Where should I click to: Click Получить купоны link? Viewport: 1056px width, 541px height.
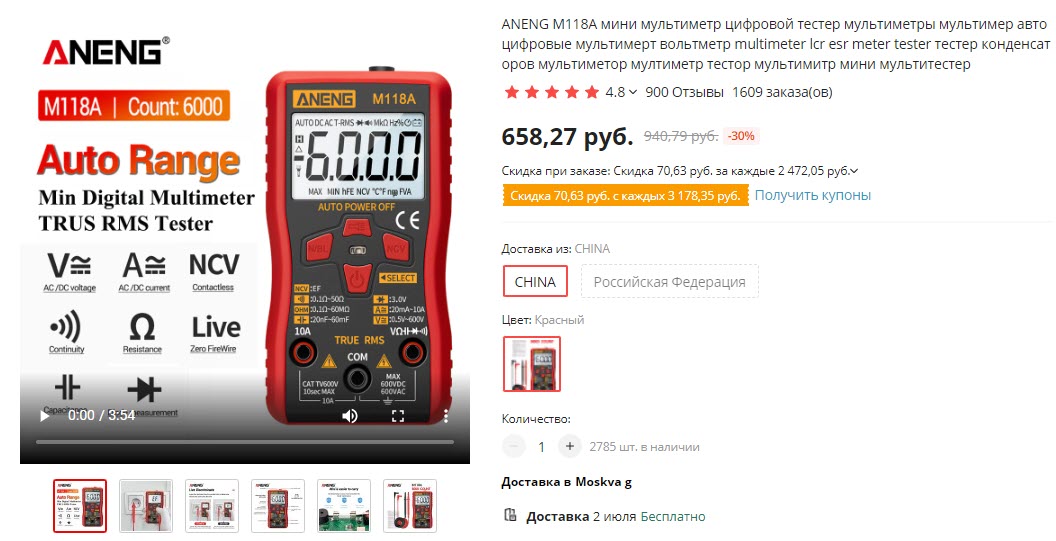(812, 195)
